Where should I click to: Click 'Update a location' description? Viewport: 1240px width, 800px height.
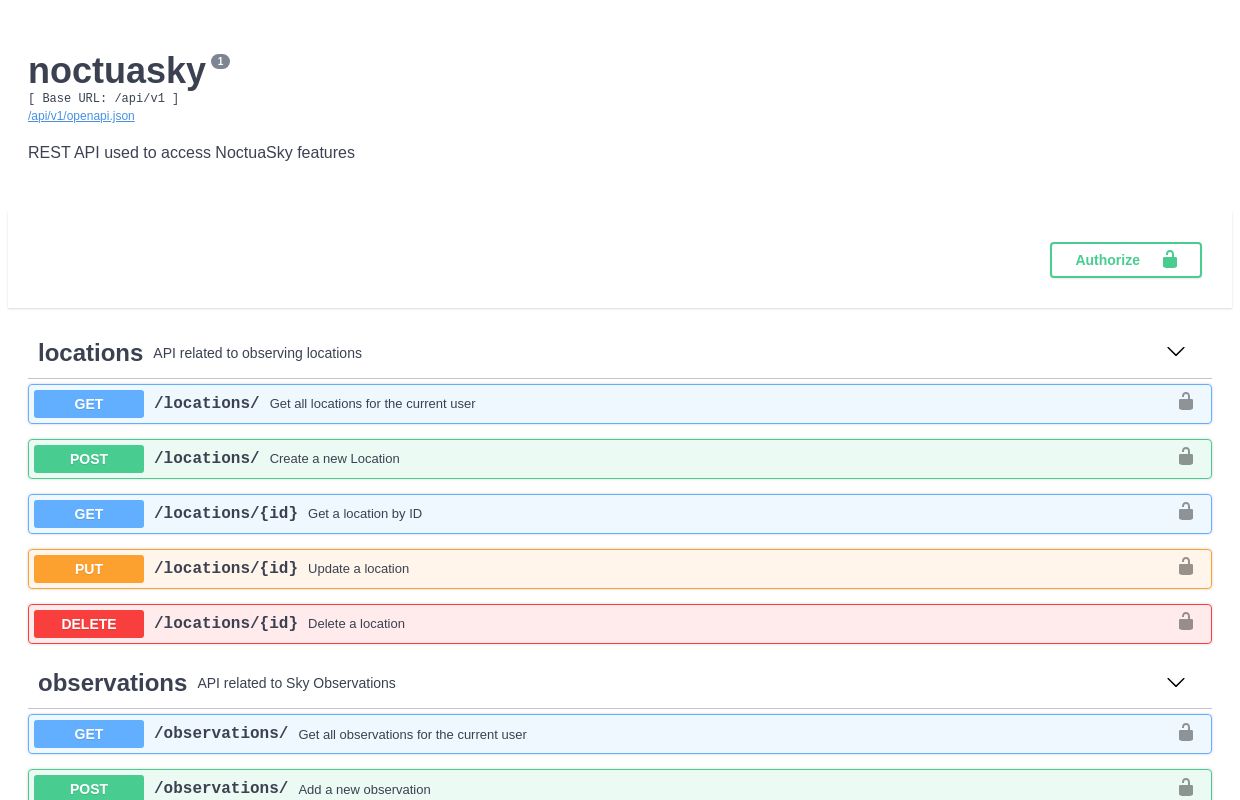coord(358,569)
